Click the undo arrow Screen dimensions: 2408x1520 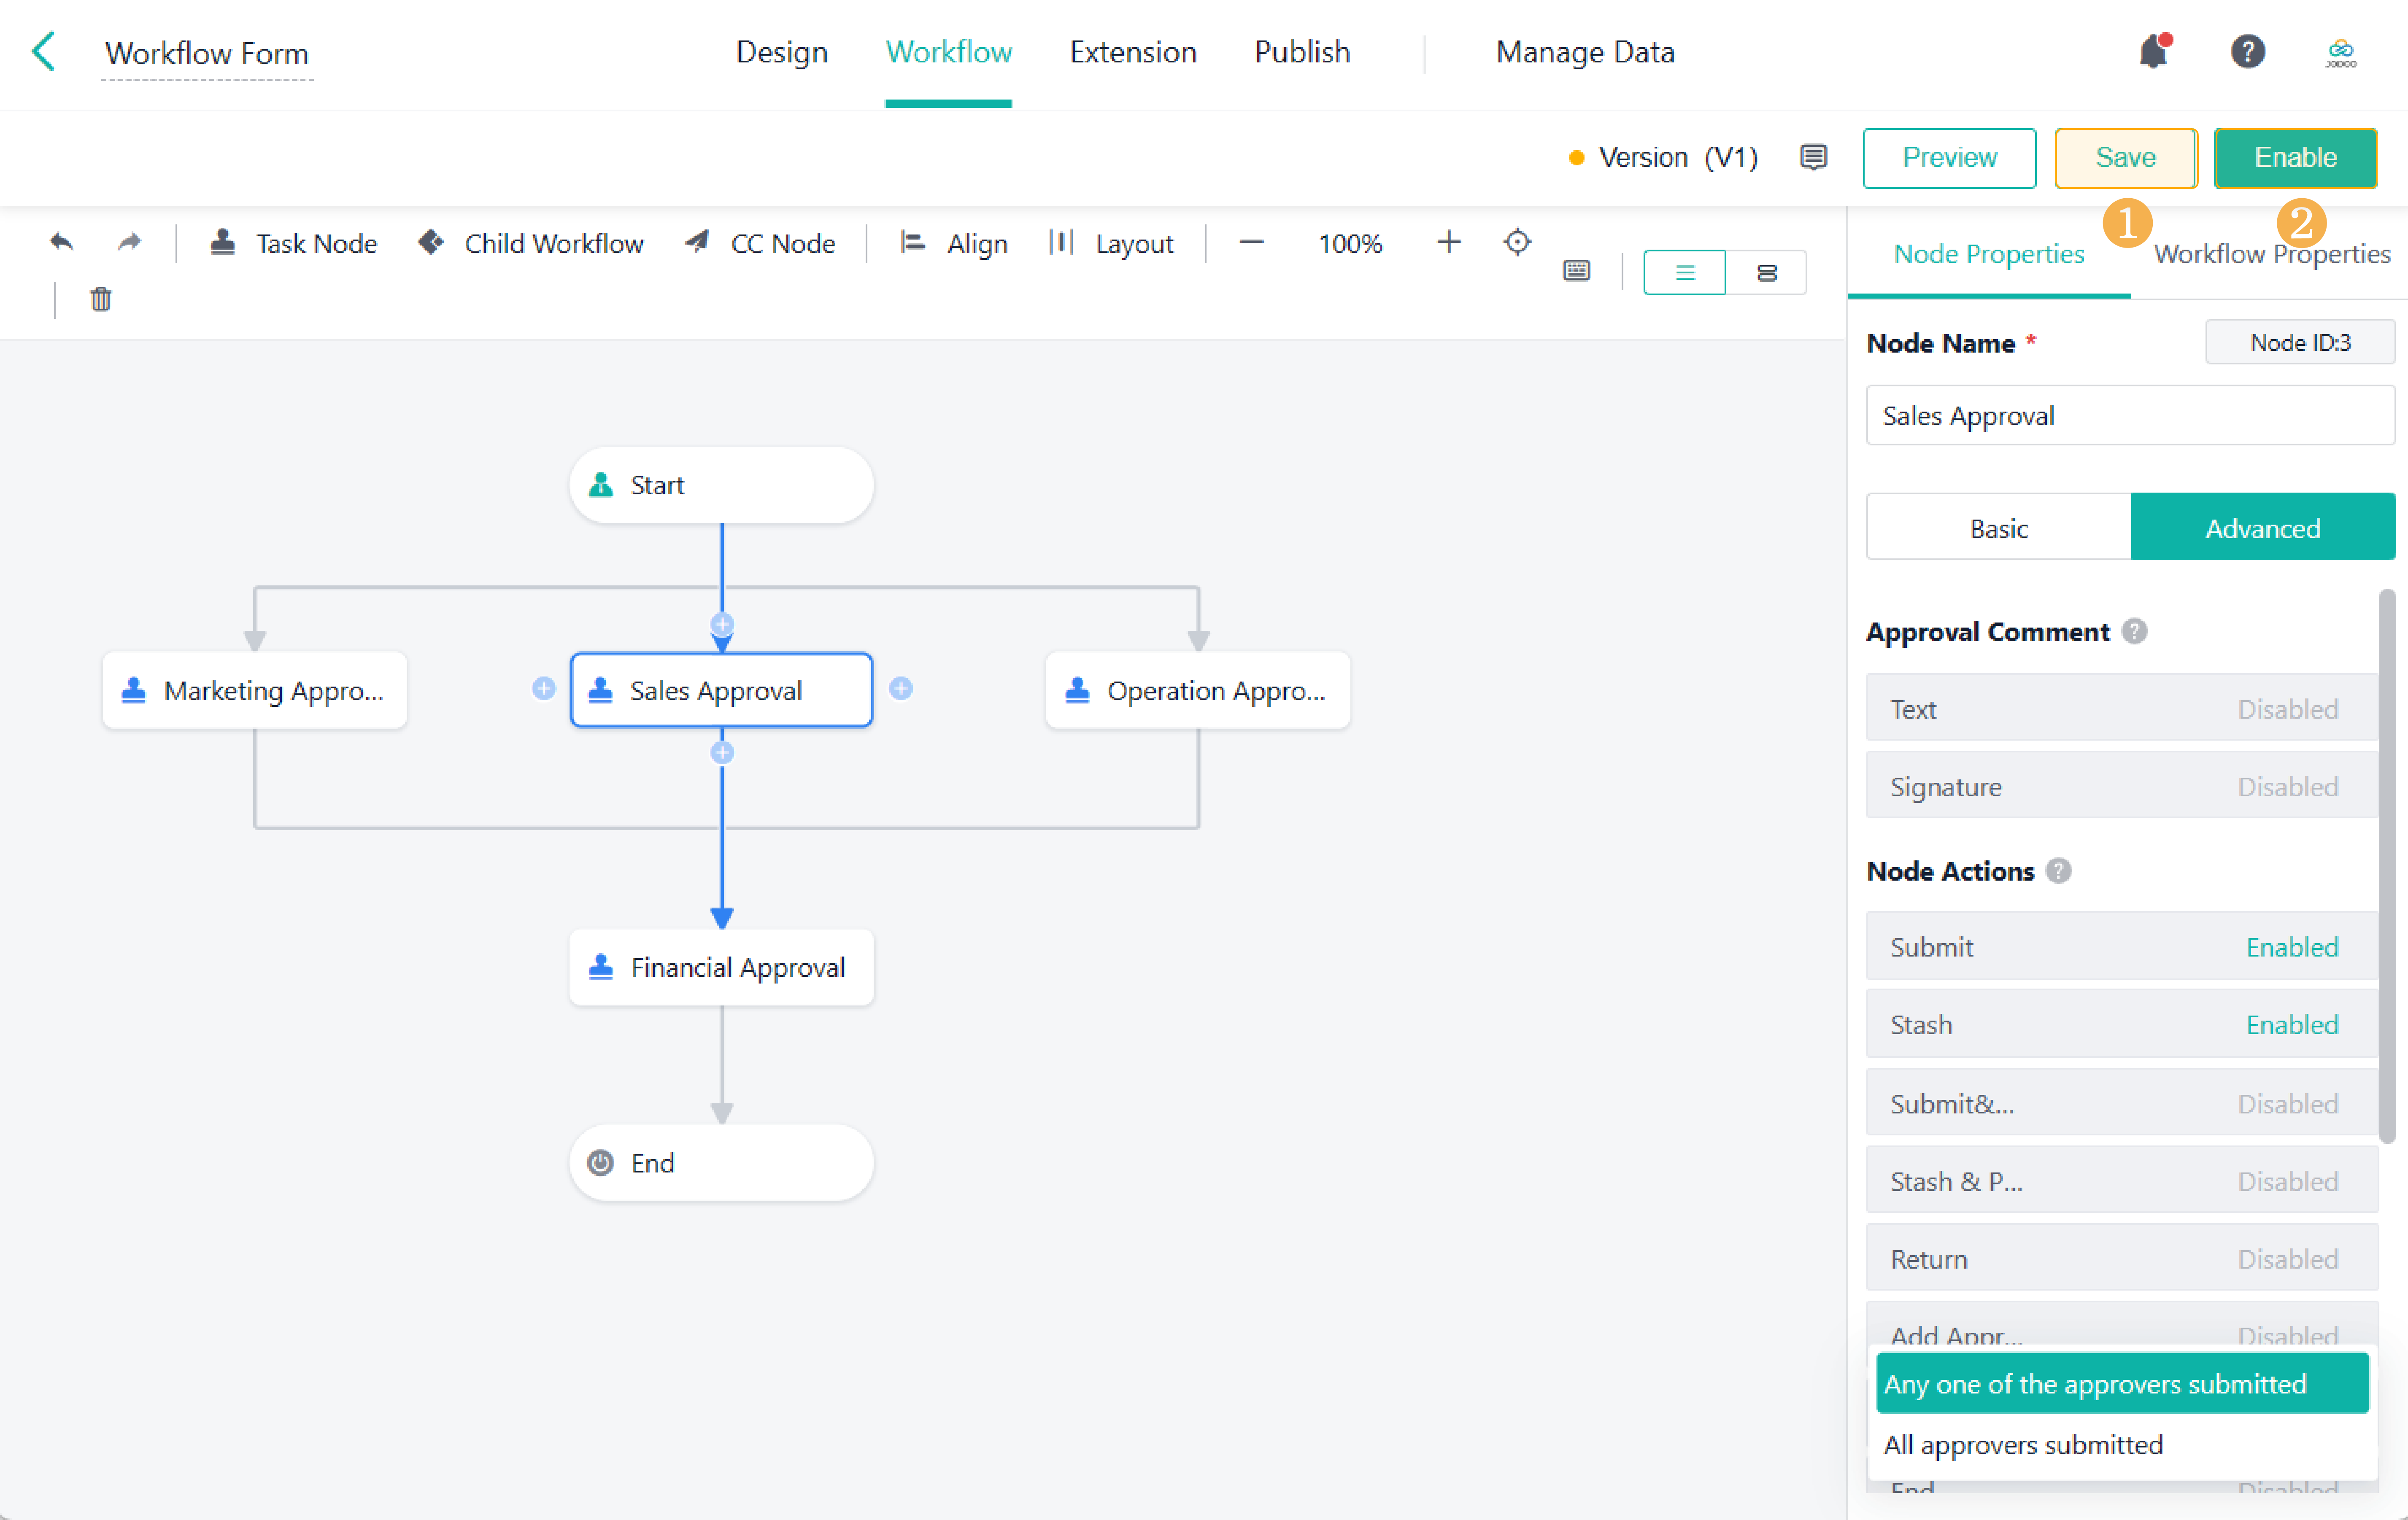click(x=61, y=242)
